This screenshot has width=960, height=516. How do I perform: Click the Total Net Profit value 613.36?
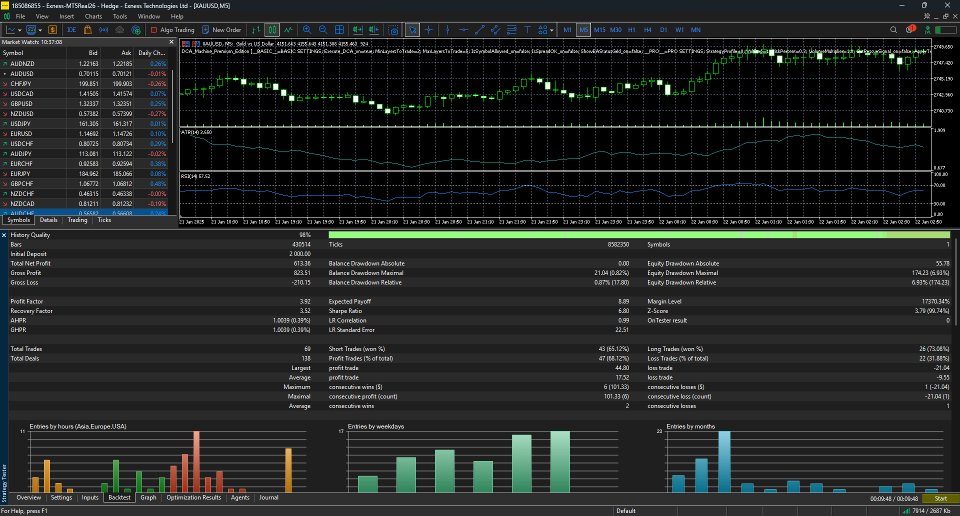point(302,264)
